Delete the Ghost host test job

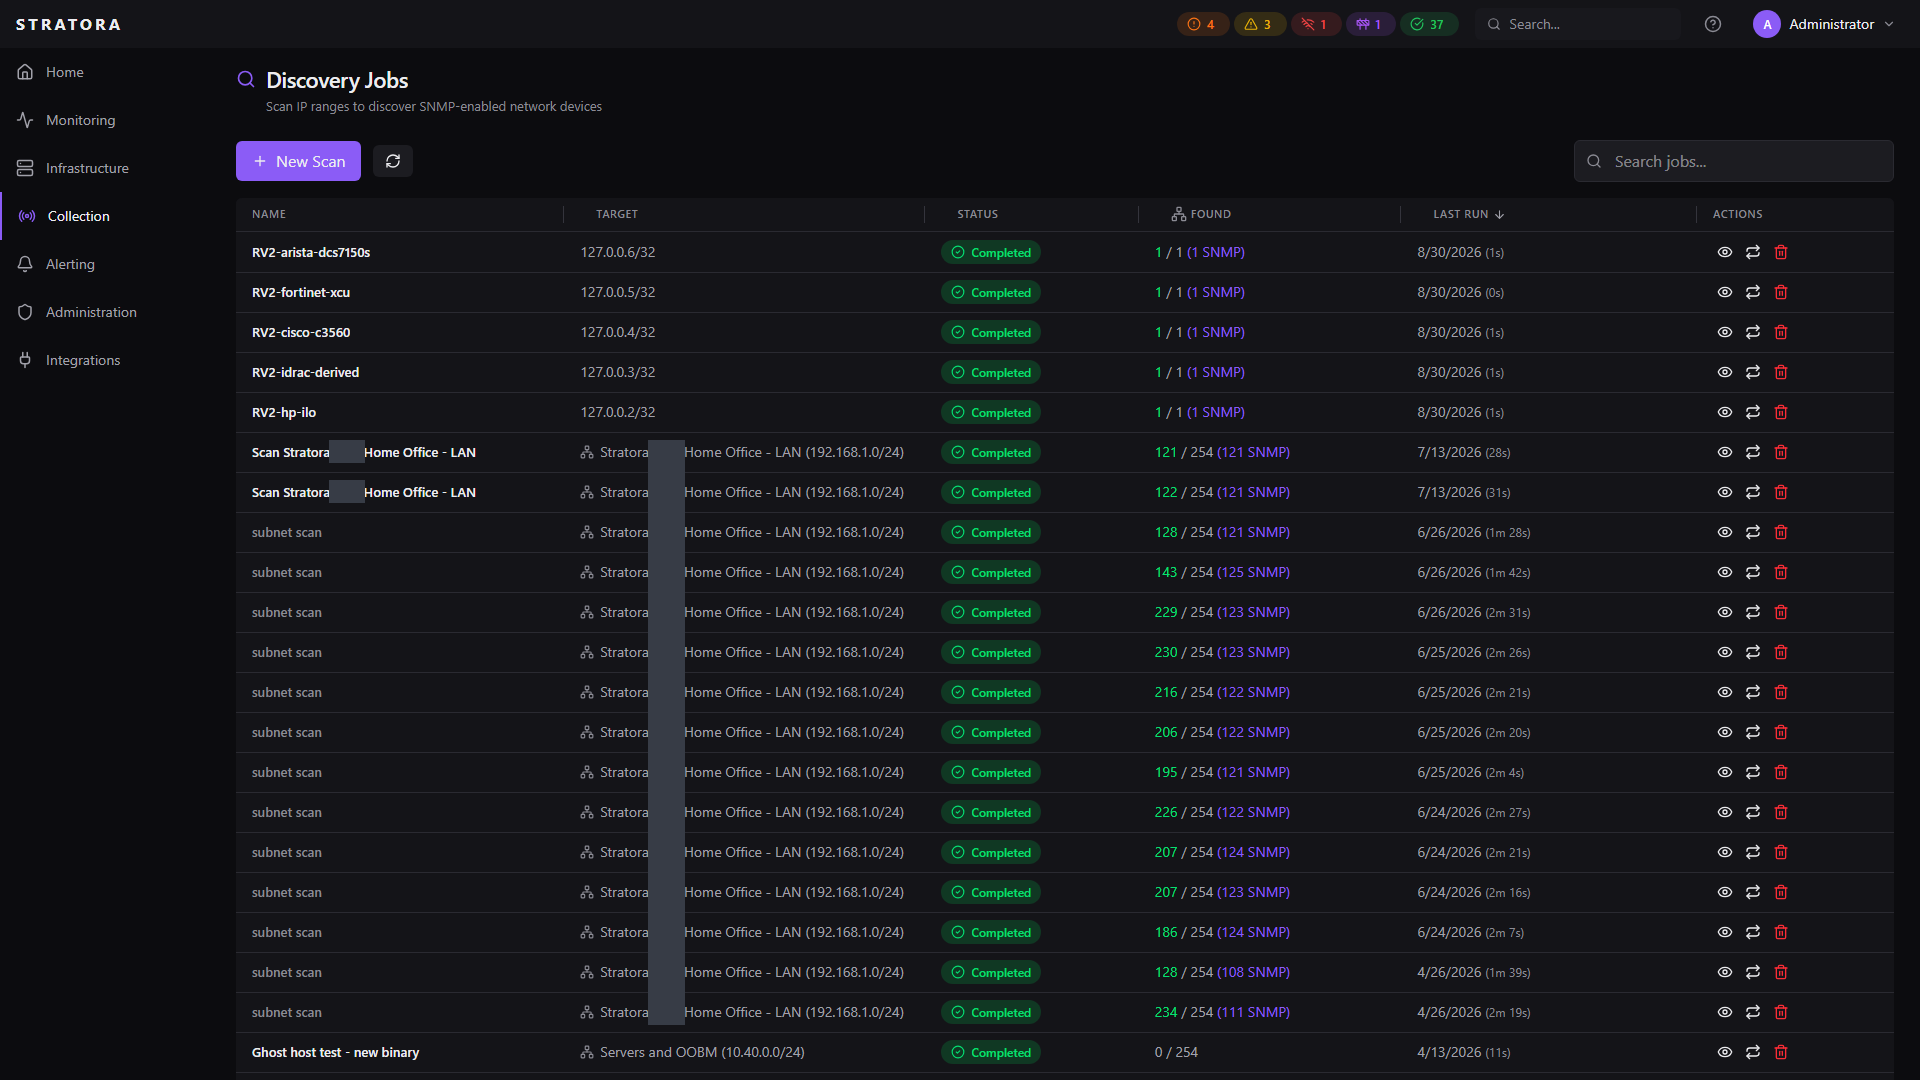pyautogui.click(x=1781, y=1052)
